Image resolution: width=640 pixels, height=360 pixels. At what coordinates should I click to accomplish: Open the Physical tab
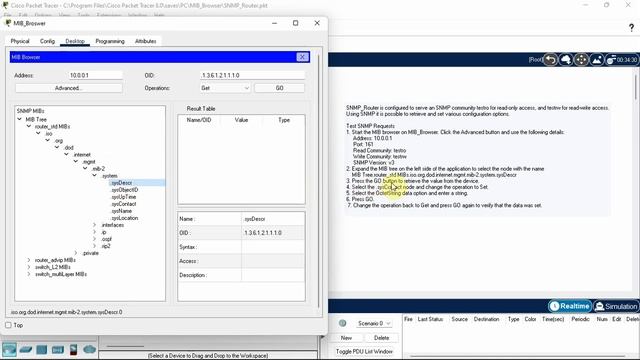coord(20,41)
